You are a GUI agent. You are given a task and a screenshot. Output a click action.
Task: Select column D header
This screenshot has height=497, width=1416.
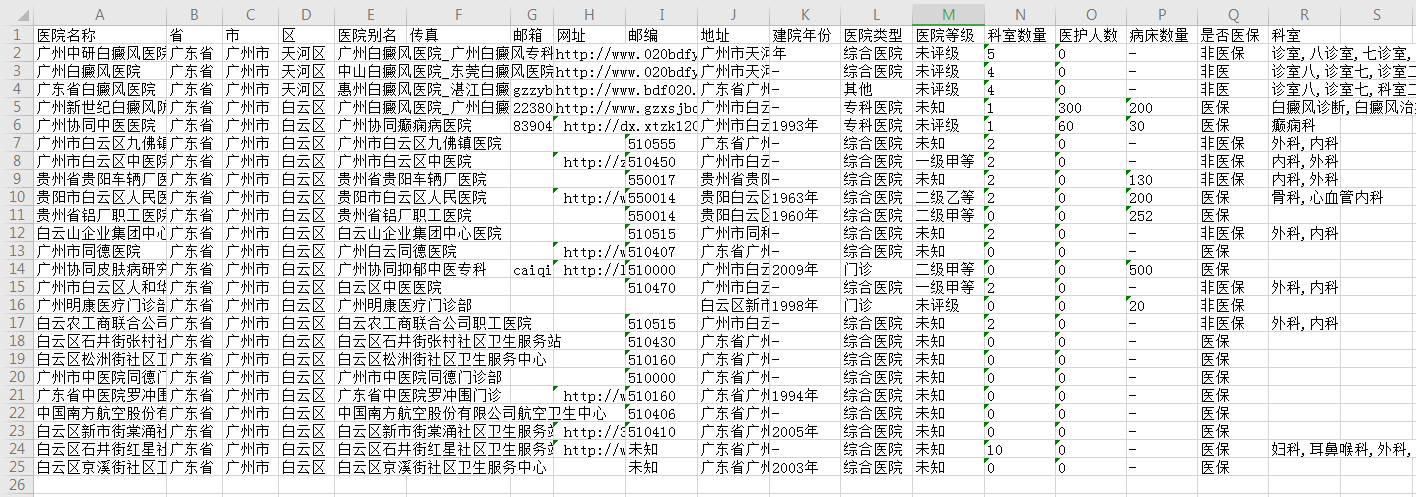tap(306, 14)
